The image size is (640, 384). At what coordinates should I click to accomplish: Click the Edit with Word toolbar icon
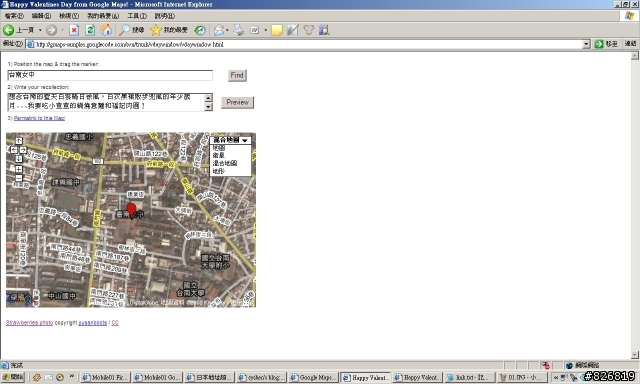coord(255,30)
